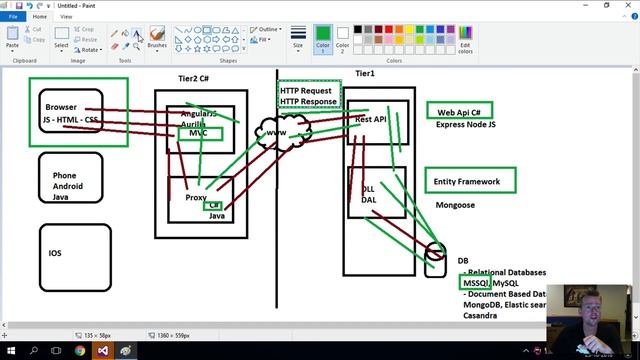The height and width of the screenshot is (360, 640).
Task: Open Google Chrome from taskbar
Action: (80, 351)
